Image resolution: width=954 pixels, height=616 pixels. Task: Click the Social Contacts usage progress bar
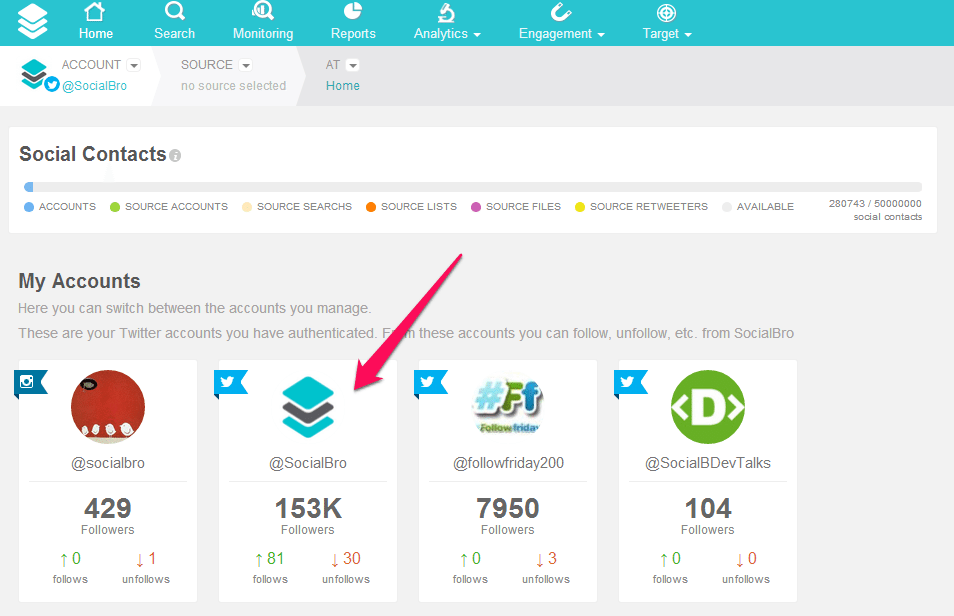coord(473,187)
